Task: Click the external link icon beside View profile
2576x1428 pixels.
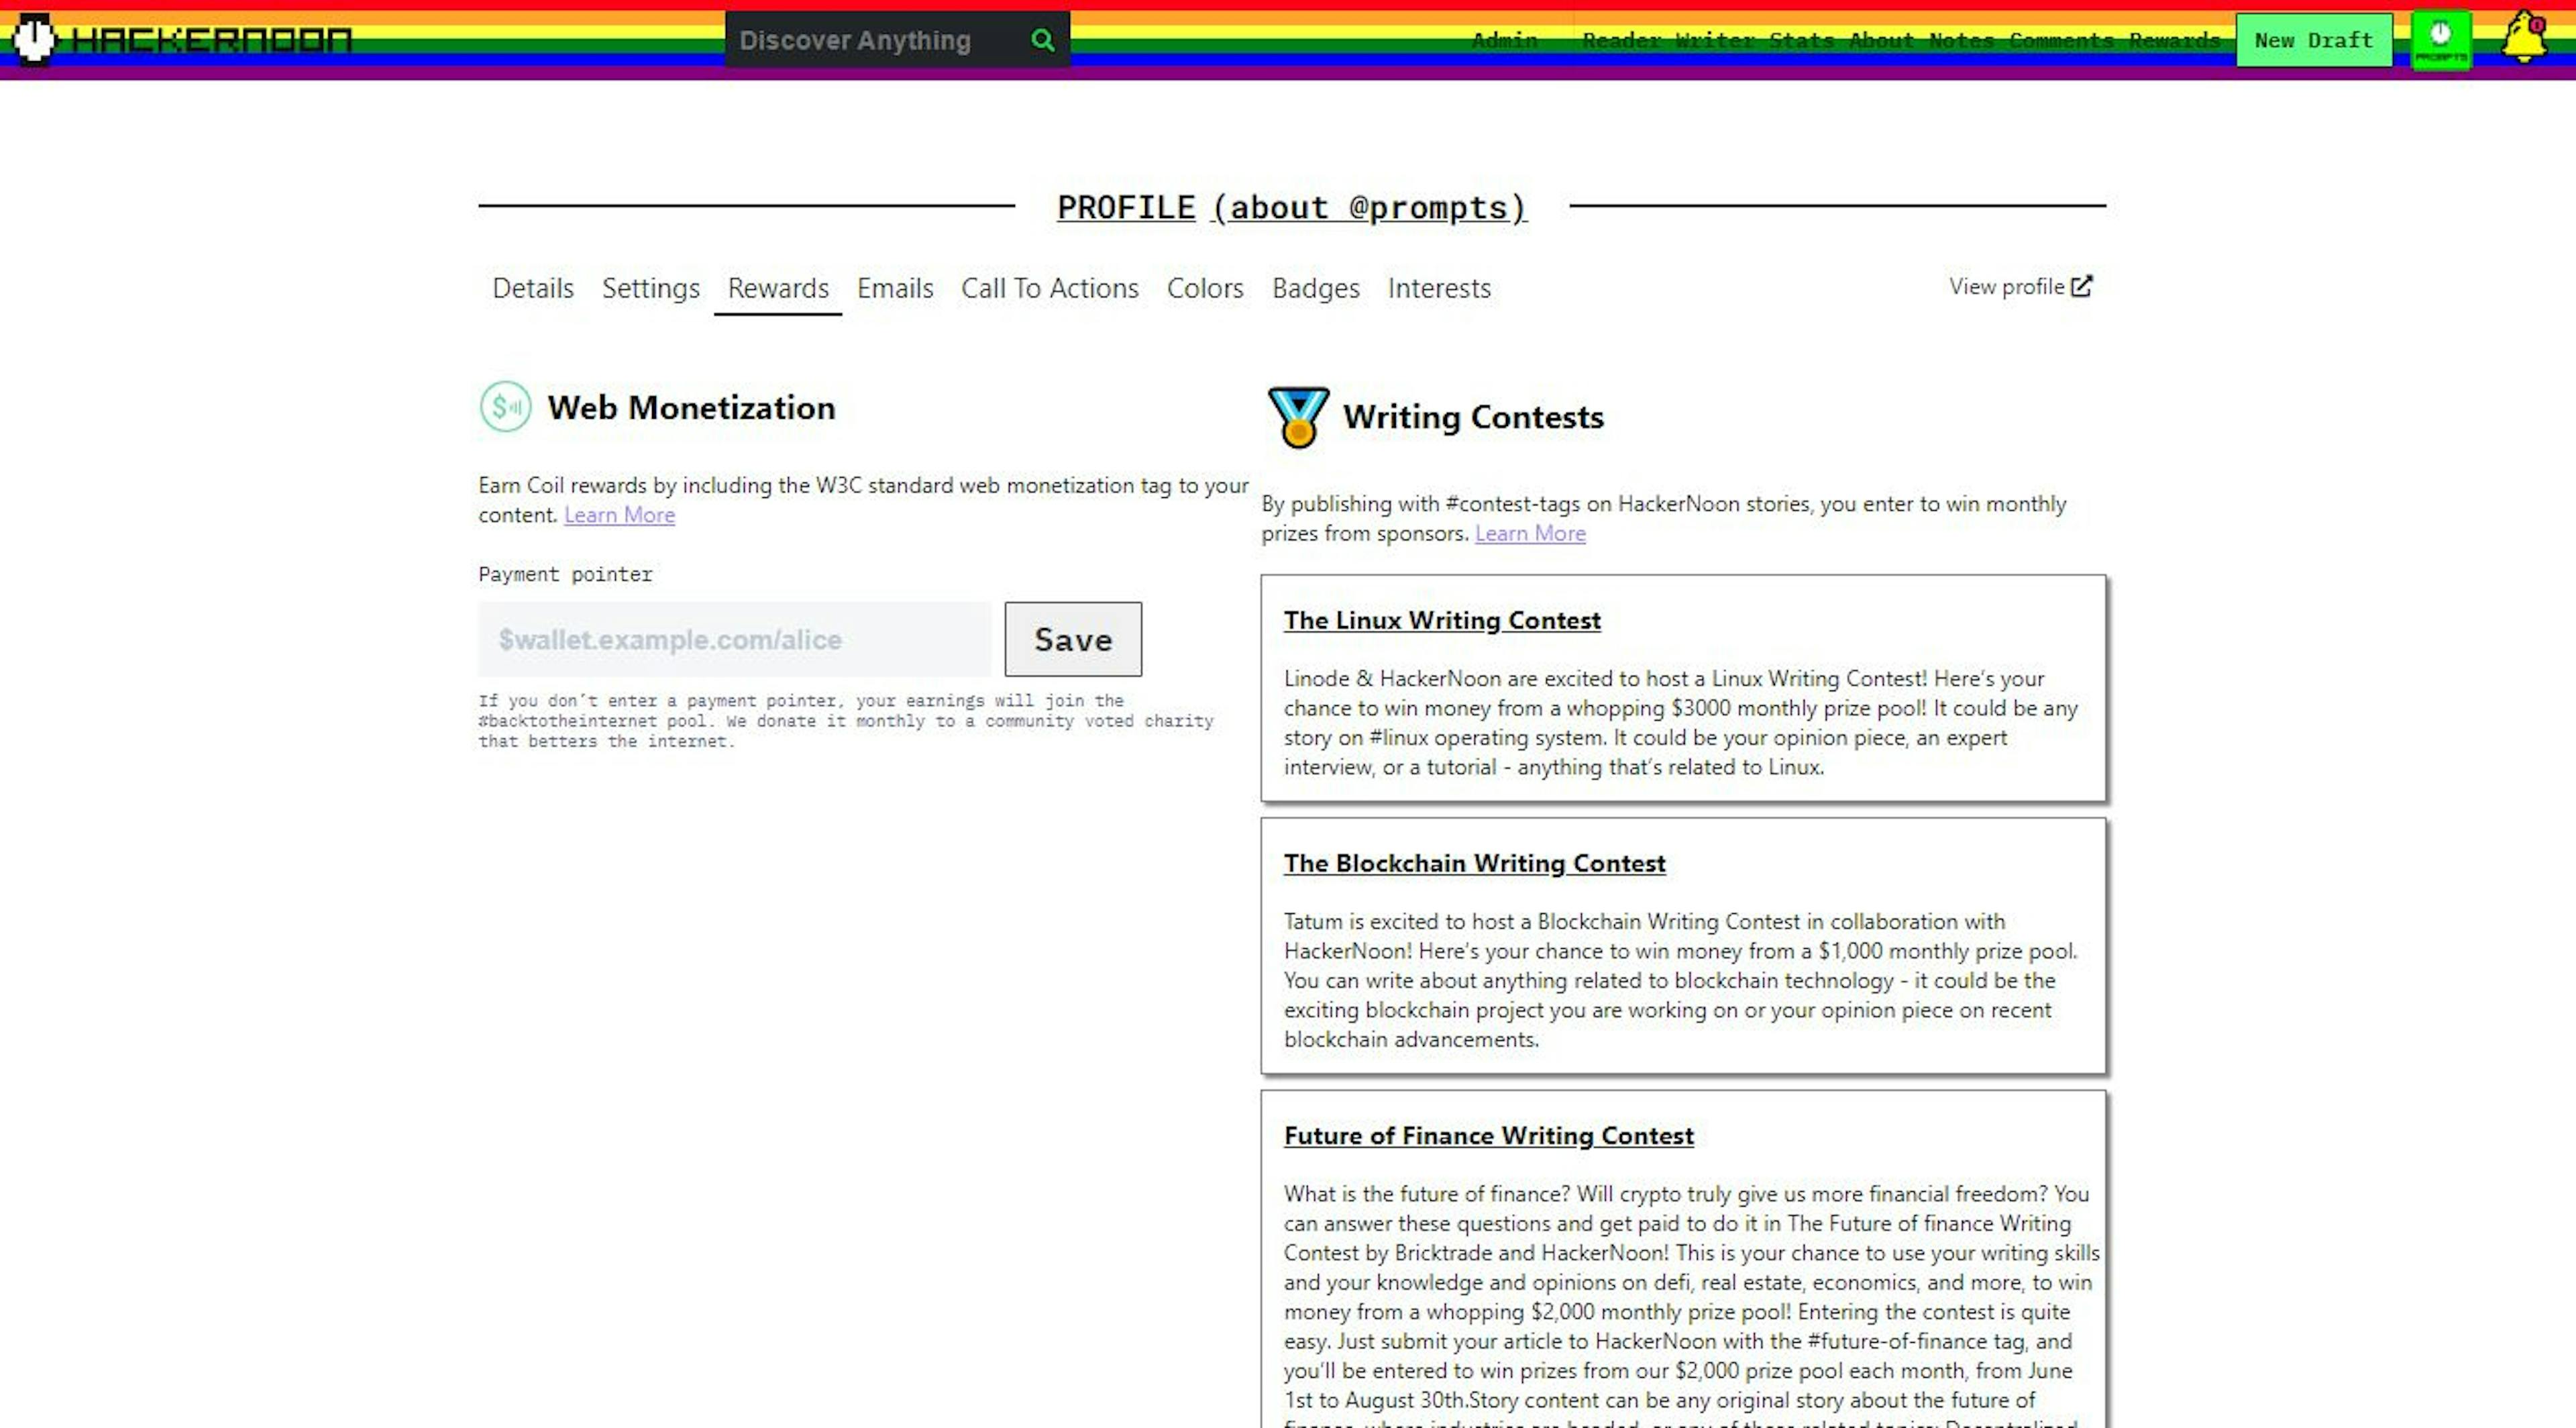Action: coord(2082,287)
